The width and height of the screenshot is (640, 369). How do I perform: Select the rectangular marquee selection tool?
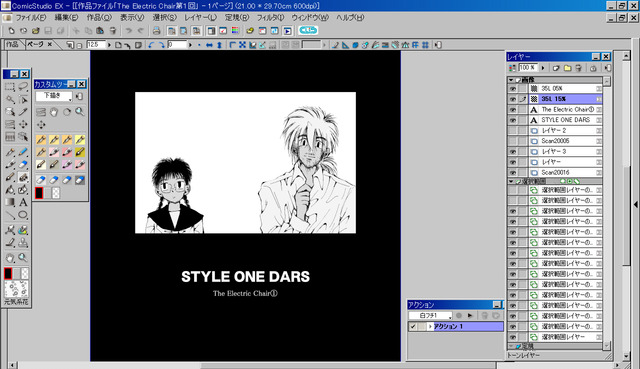(x=10, y=87)
